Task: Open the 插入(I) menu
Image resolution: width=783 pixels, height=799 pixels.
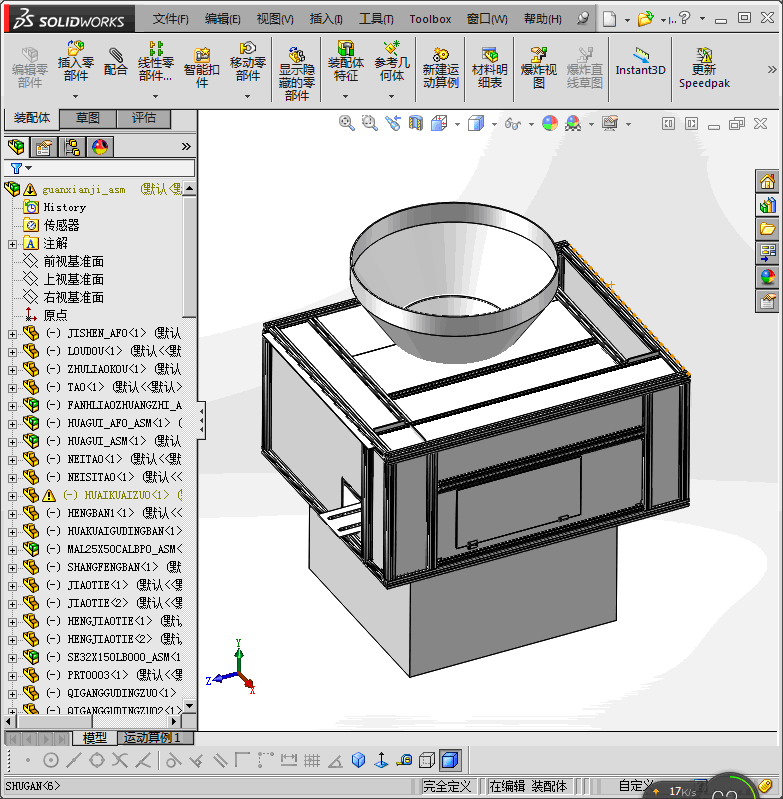Action: (x=326, y=19)
